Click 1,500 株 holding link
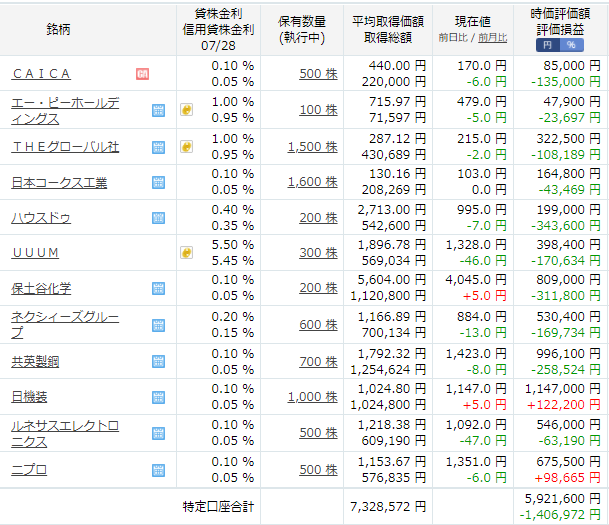 pos(313,147)
